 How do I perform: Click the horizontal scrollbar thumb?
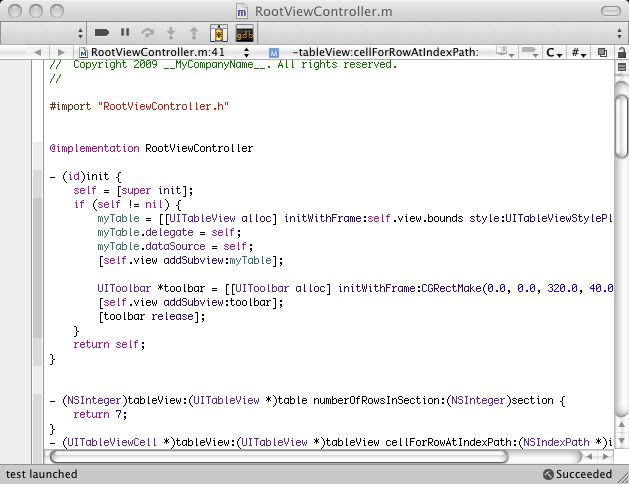[279, 456]
